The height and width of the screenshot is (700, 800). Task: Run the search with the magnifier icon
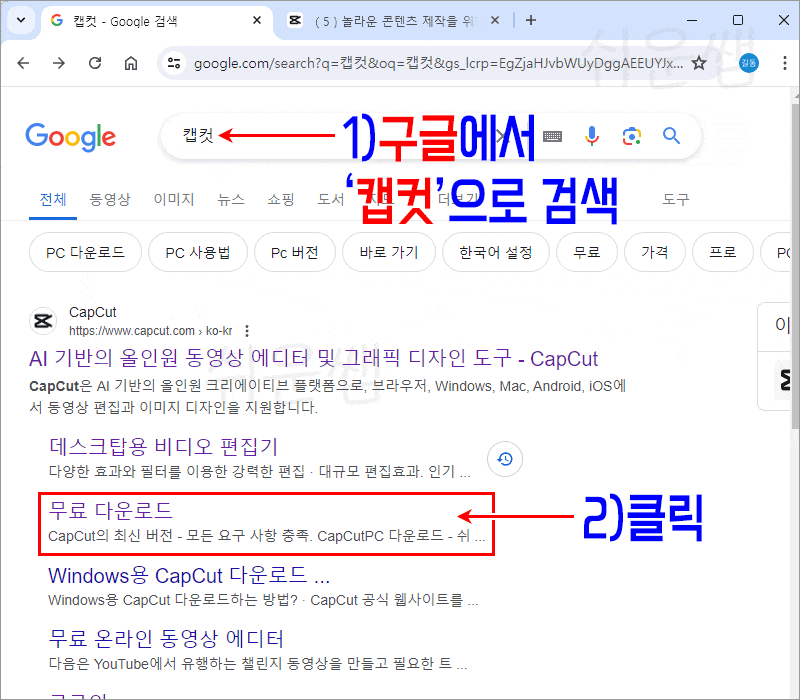tap(672, 136)
